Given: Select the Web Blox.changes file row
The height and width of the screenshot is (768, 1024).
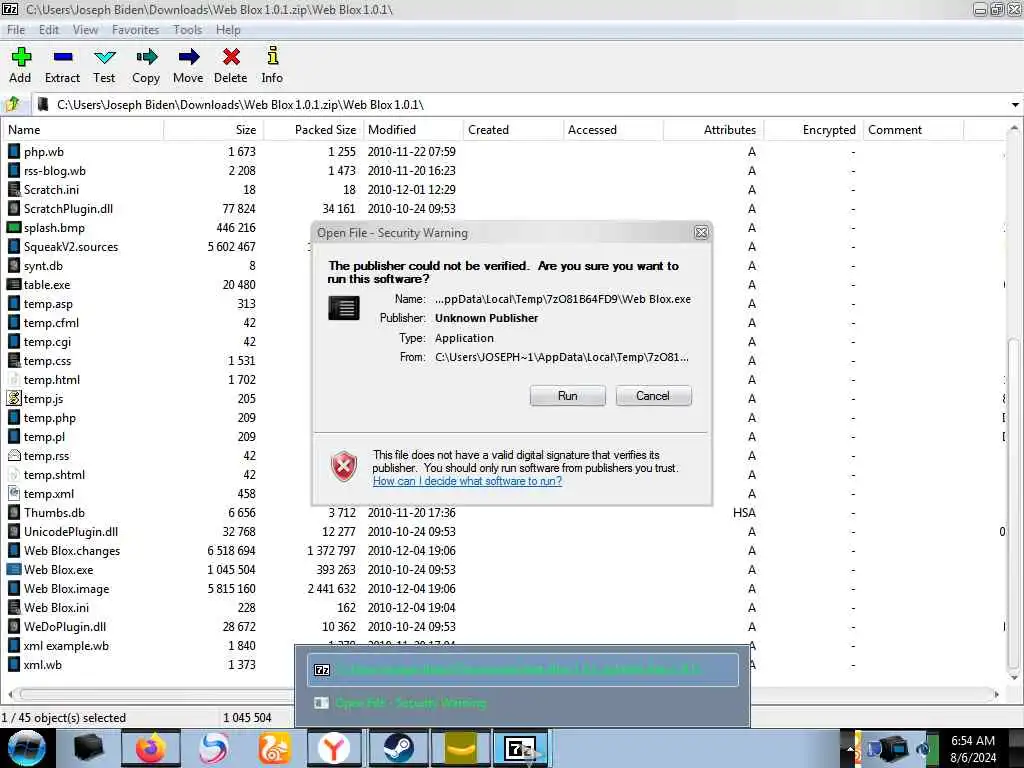Looking at the screenshot, I should point(503,551).
